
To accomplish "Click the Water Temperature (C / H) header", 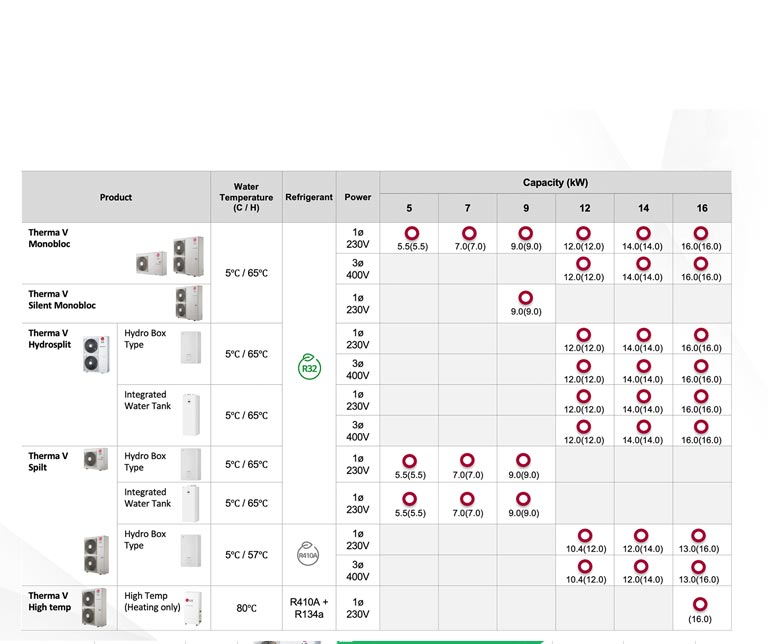I will tap(246, 197).
